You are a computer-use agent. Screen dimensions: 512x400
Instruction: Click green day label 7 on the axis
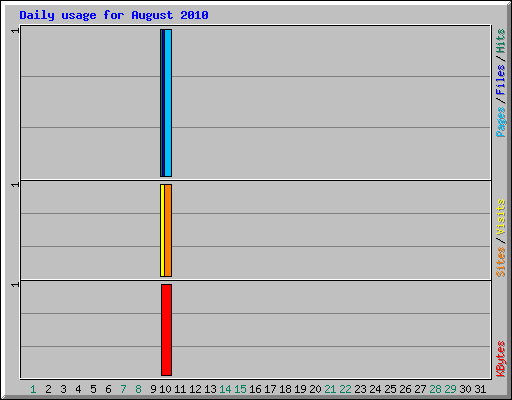[123, 389]
